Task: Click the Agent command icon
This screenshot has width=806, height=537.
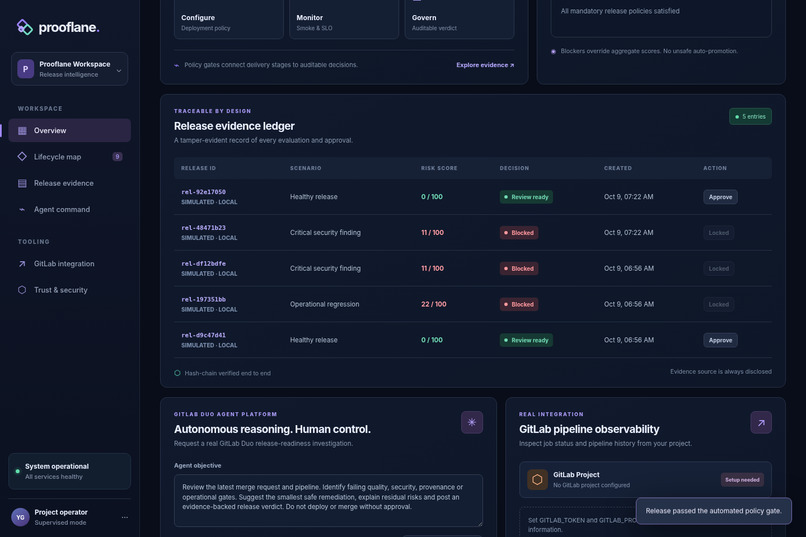Action: (22, 210)
